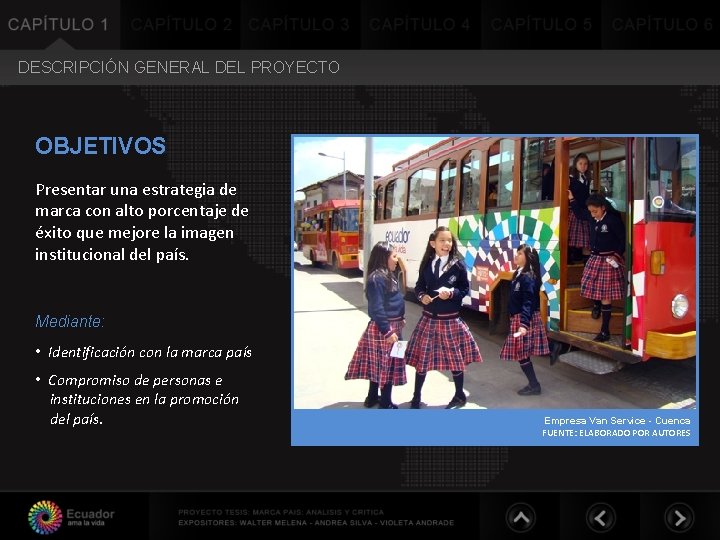
Task: Advance with the next slide arrow
Action: tap(679, 518)
